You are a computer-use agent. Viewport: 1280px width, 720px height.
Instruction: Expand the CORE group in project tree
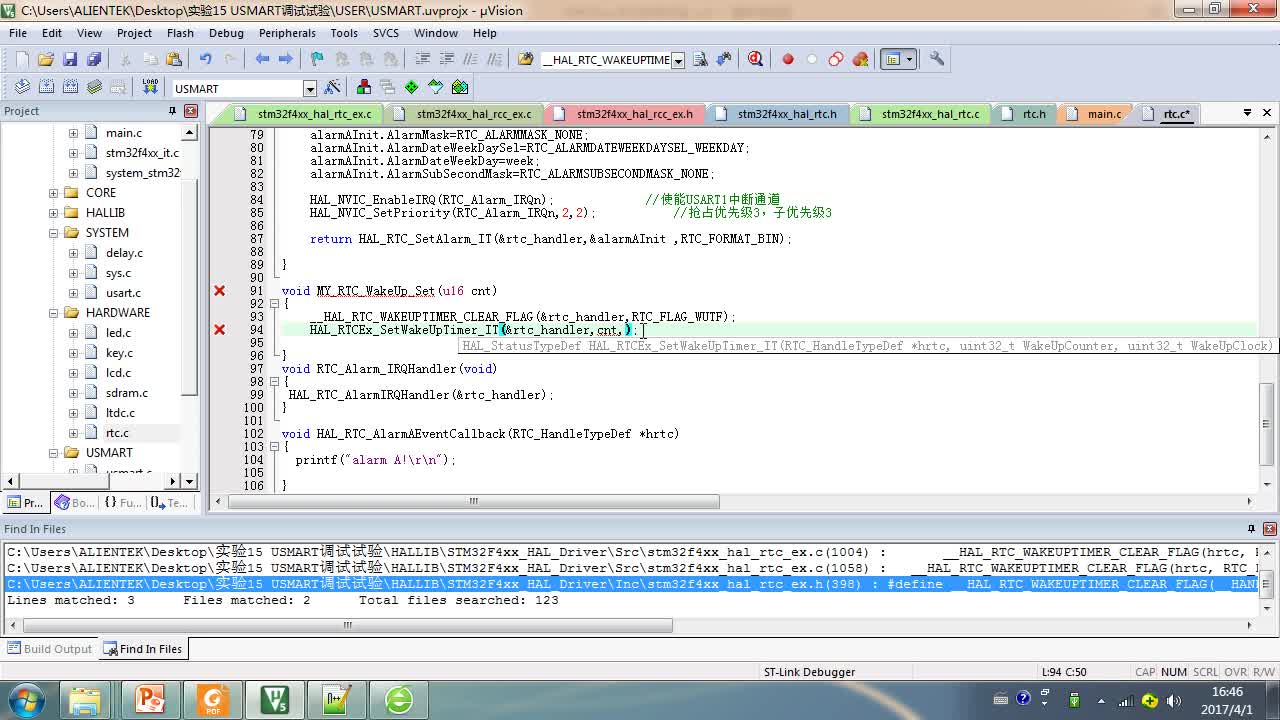coord(53,193)
